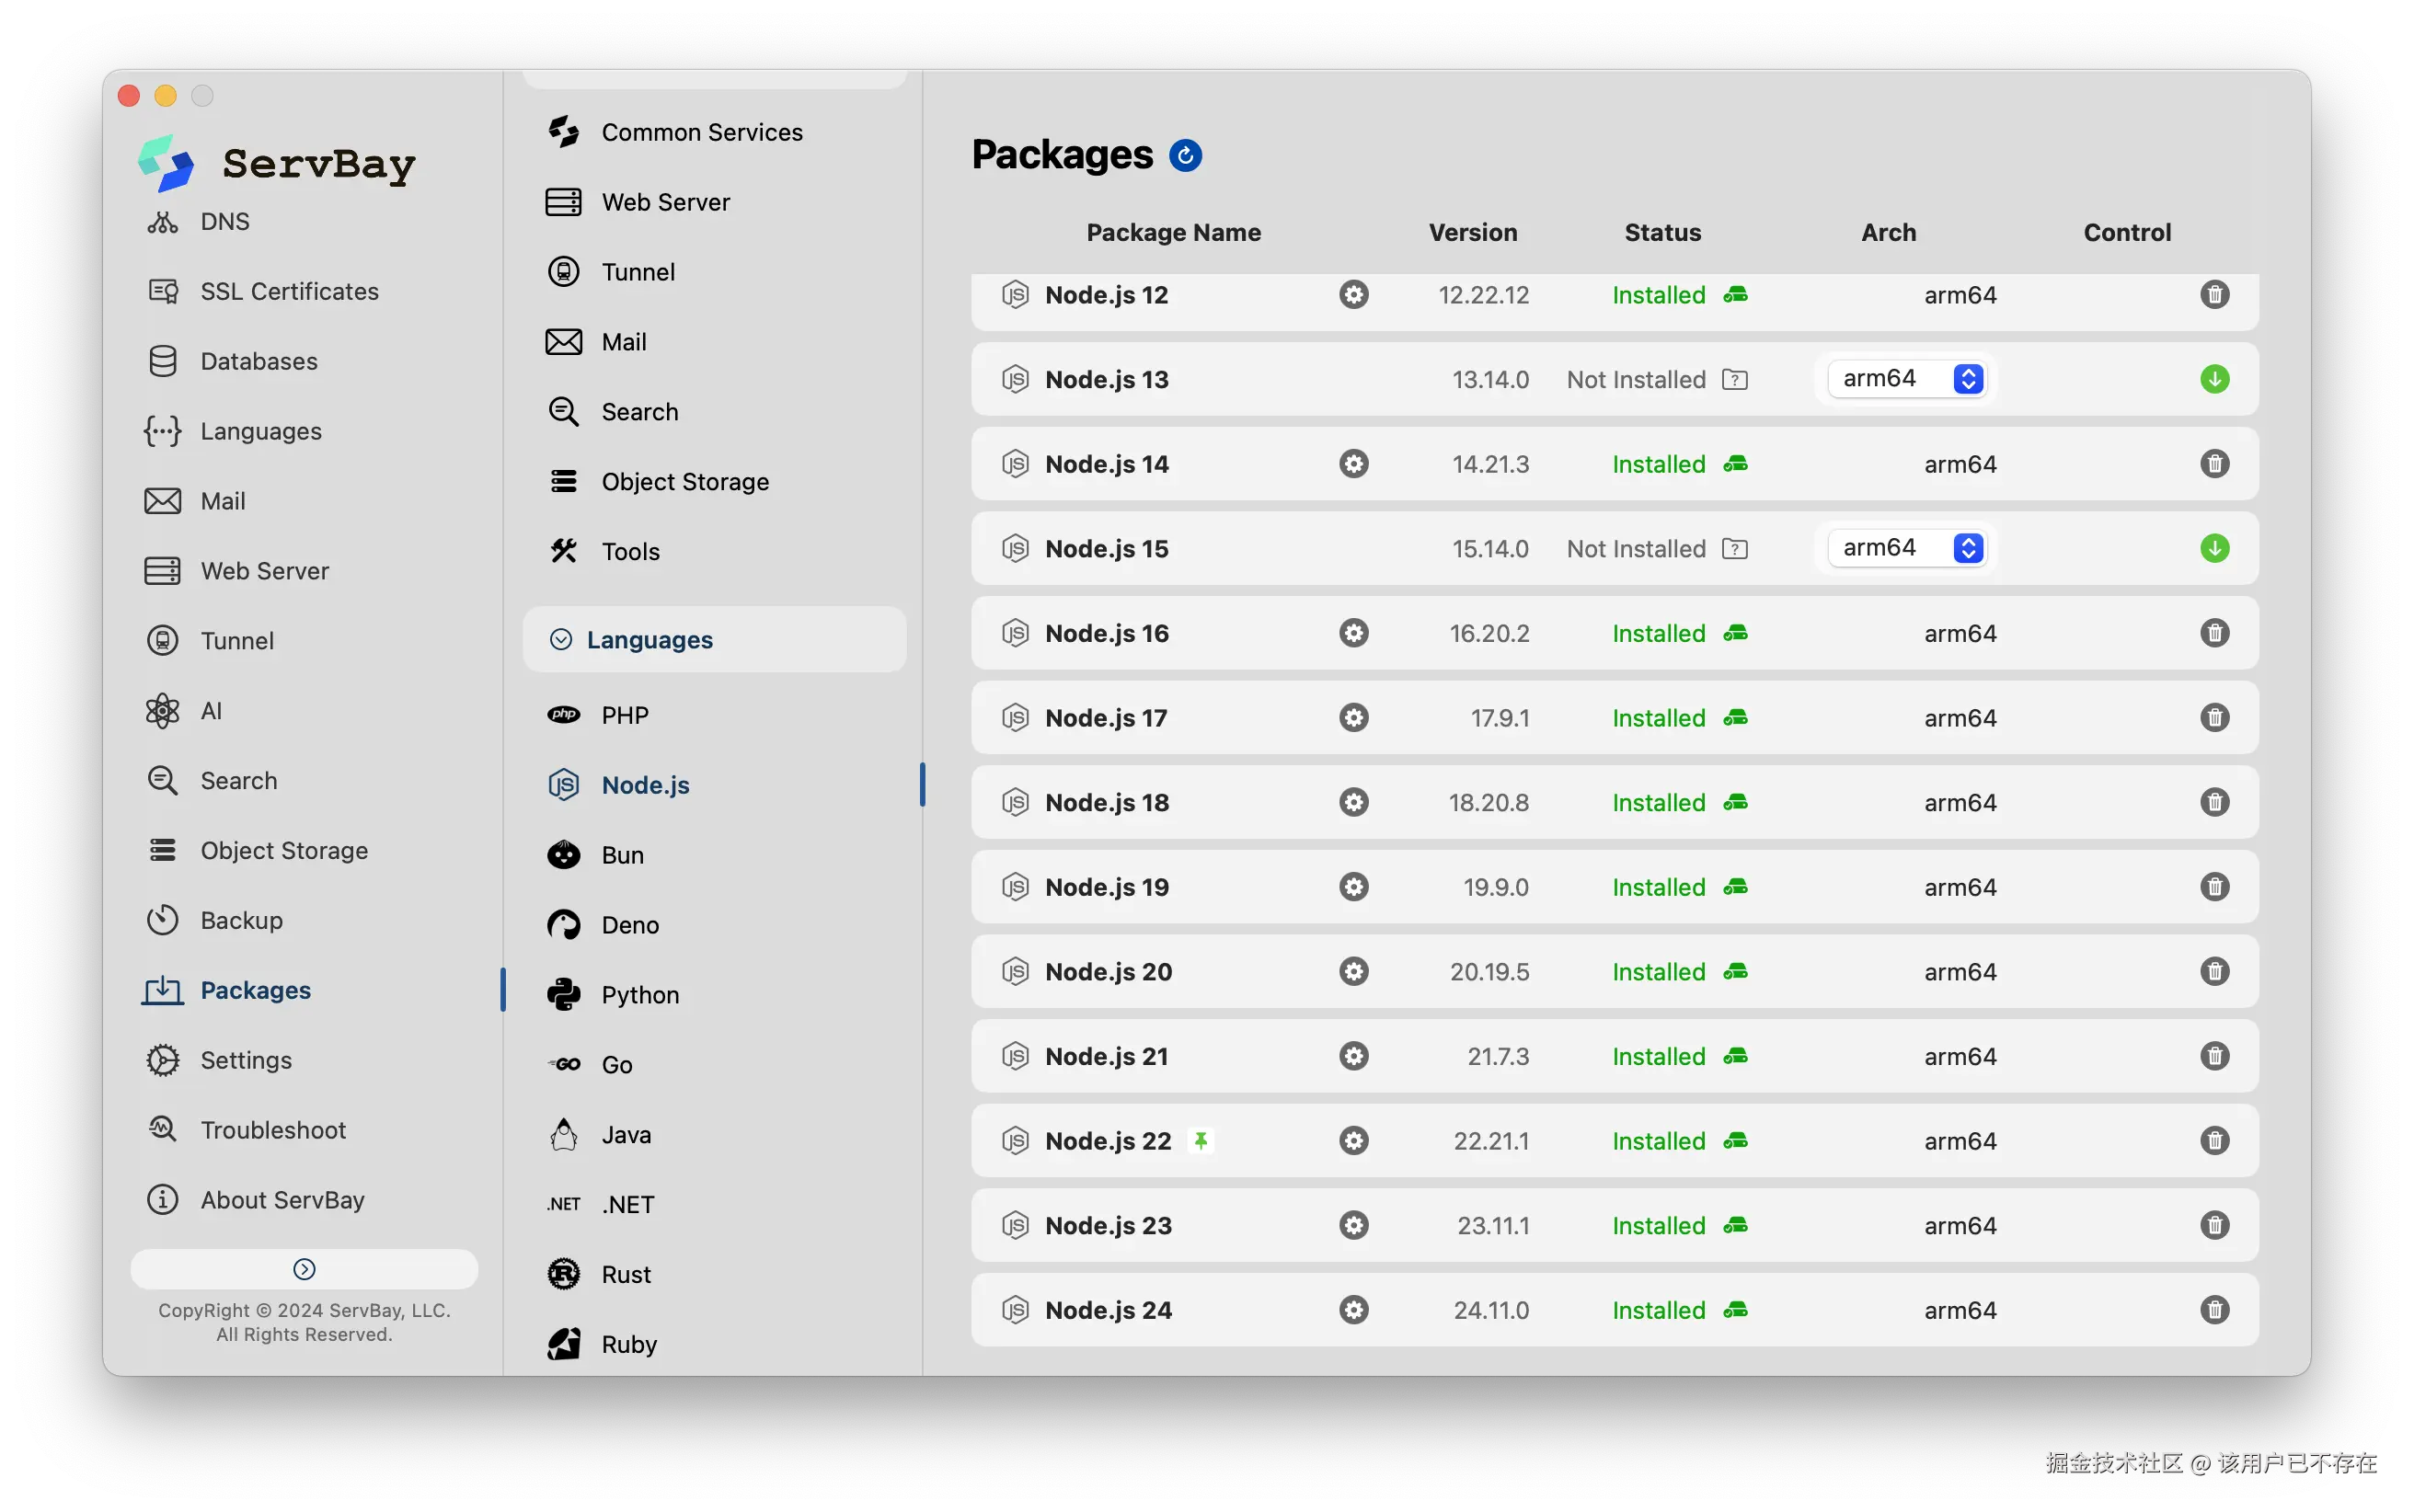Open Databases in left sidebar
The width and height of the screenshot is (2414, 1512).
[259, 361]
